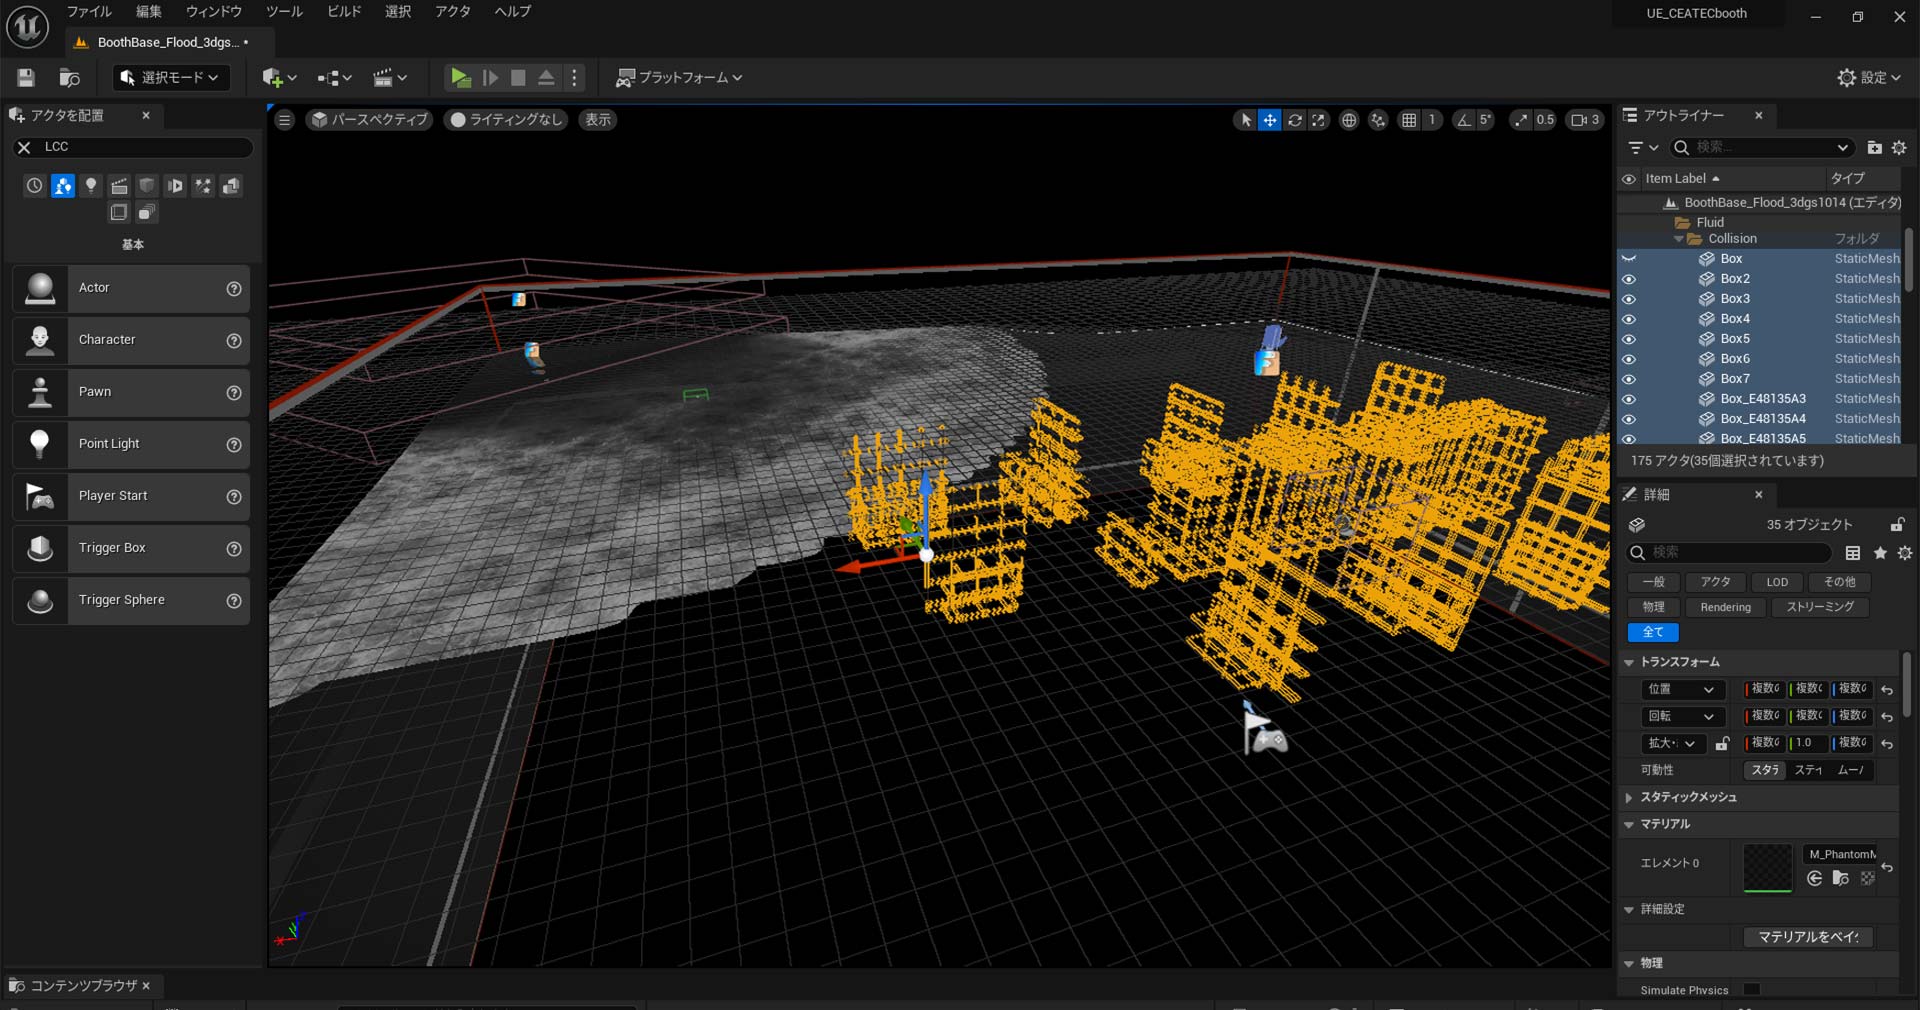The width and height of the screenshot is (1920, 1010).
Task: Select the rotate transform gizmo tool
Action: (x=1295, y=120)
